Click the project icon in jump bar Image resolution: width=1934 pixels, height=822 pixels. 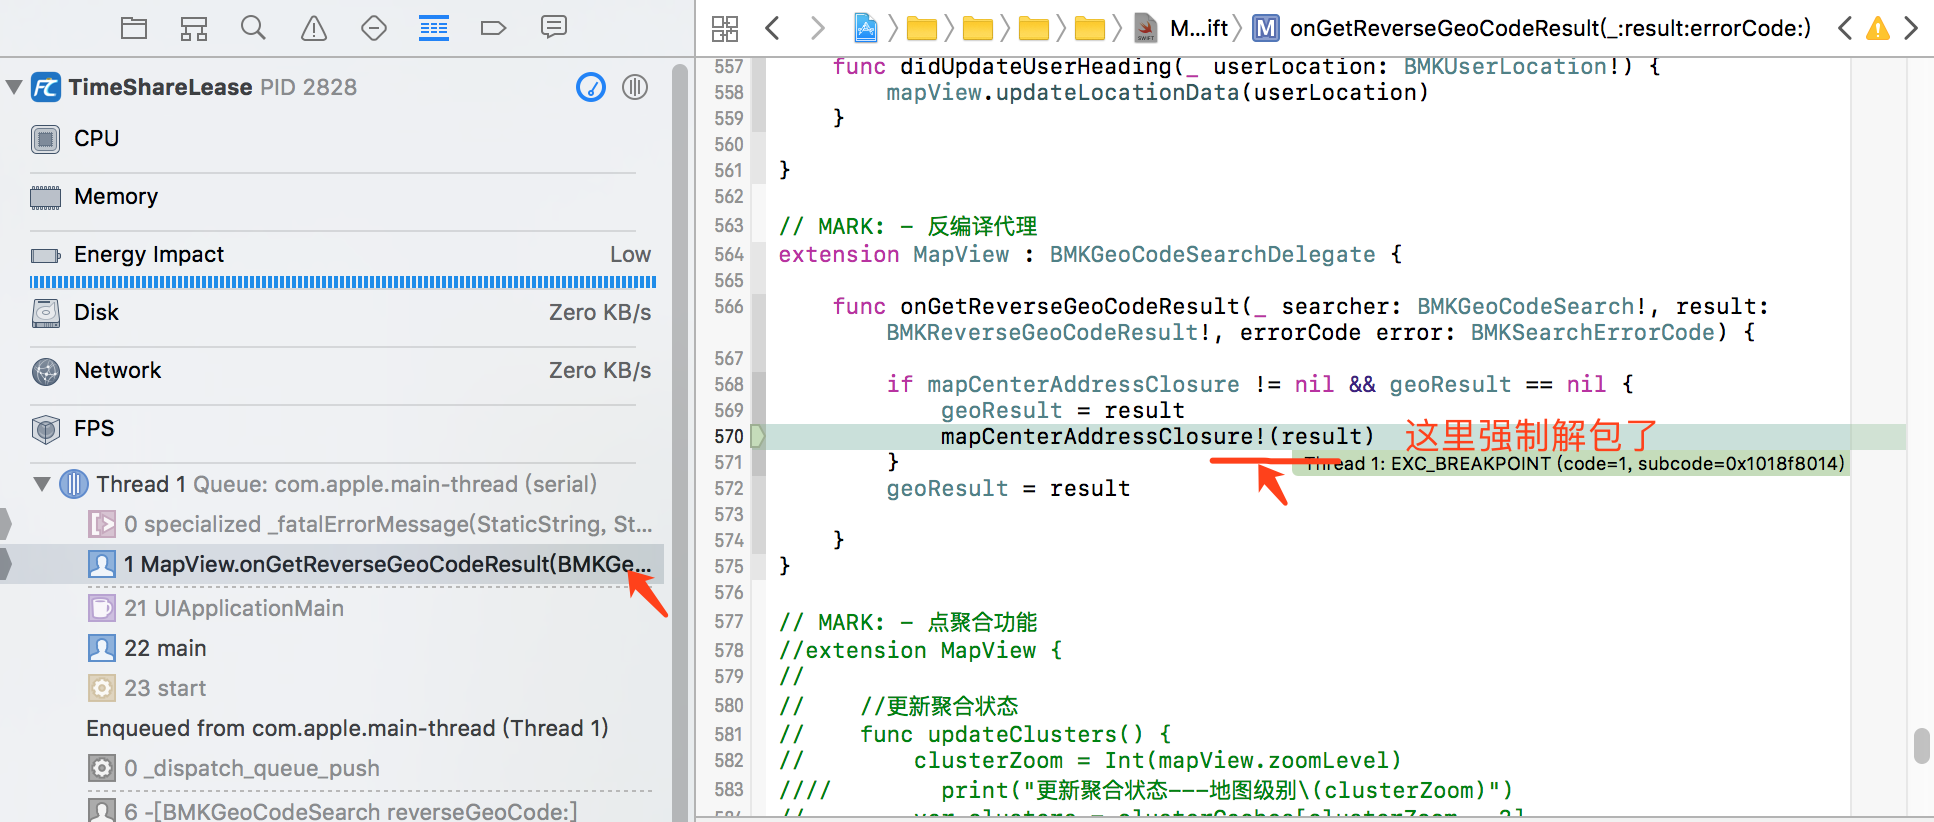pyautogui.click(x=866, y=28)
